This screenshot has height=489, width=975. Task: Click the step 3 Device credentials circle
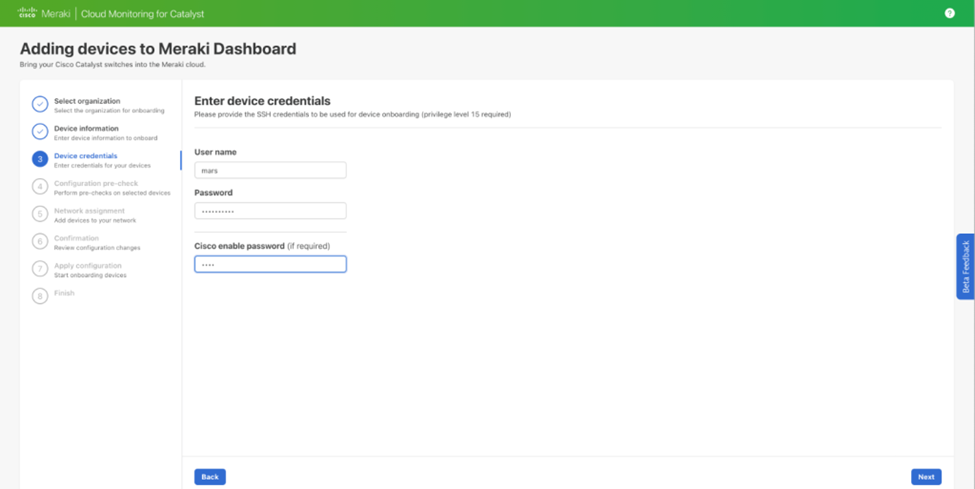tap(40, 159)
